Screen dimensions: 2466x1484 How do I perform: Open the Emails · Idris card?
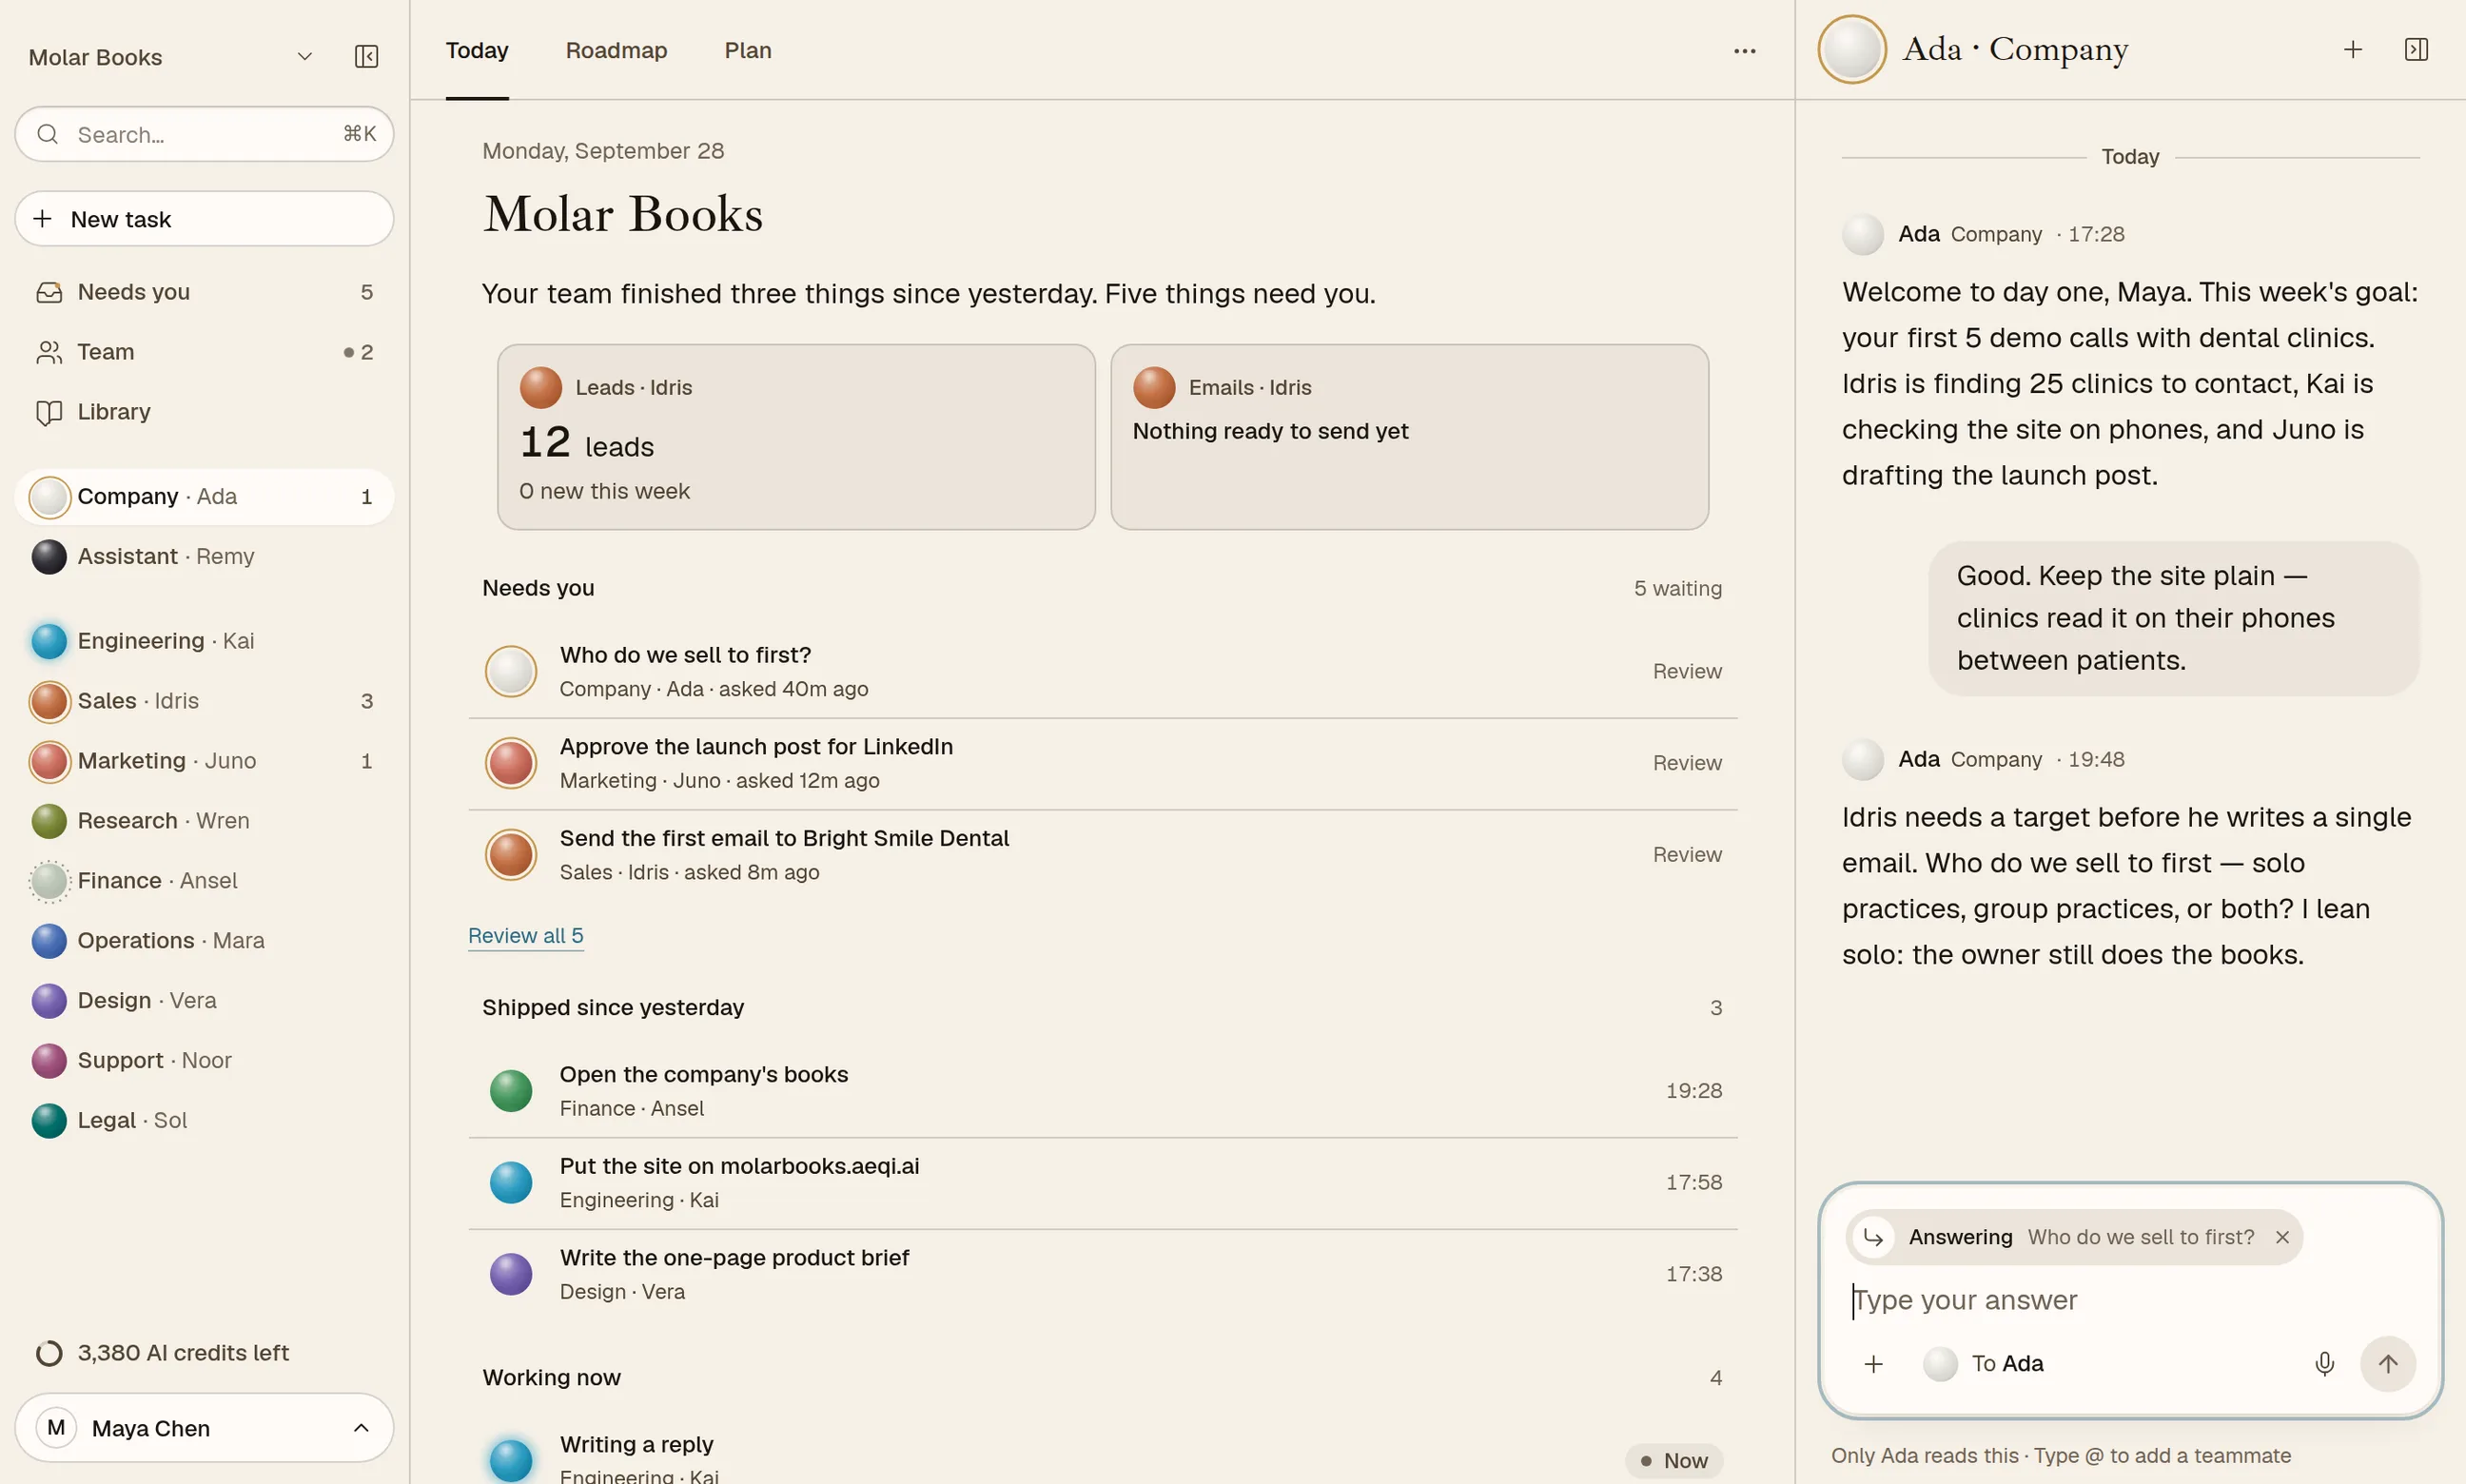[x=1409, y=437]
